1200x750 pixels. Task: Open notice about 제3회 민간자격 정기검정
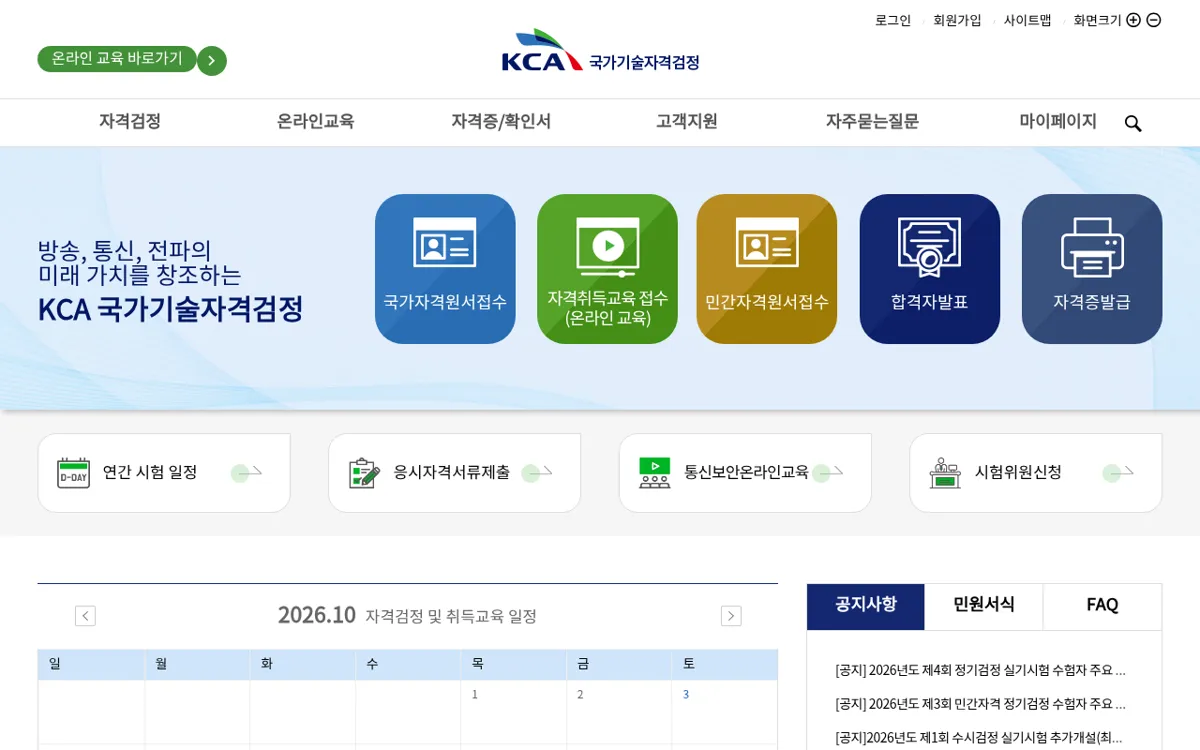[x=981, y=704]
